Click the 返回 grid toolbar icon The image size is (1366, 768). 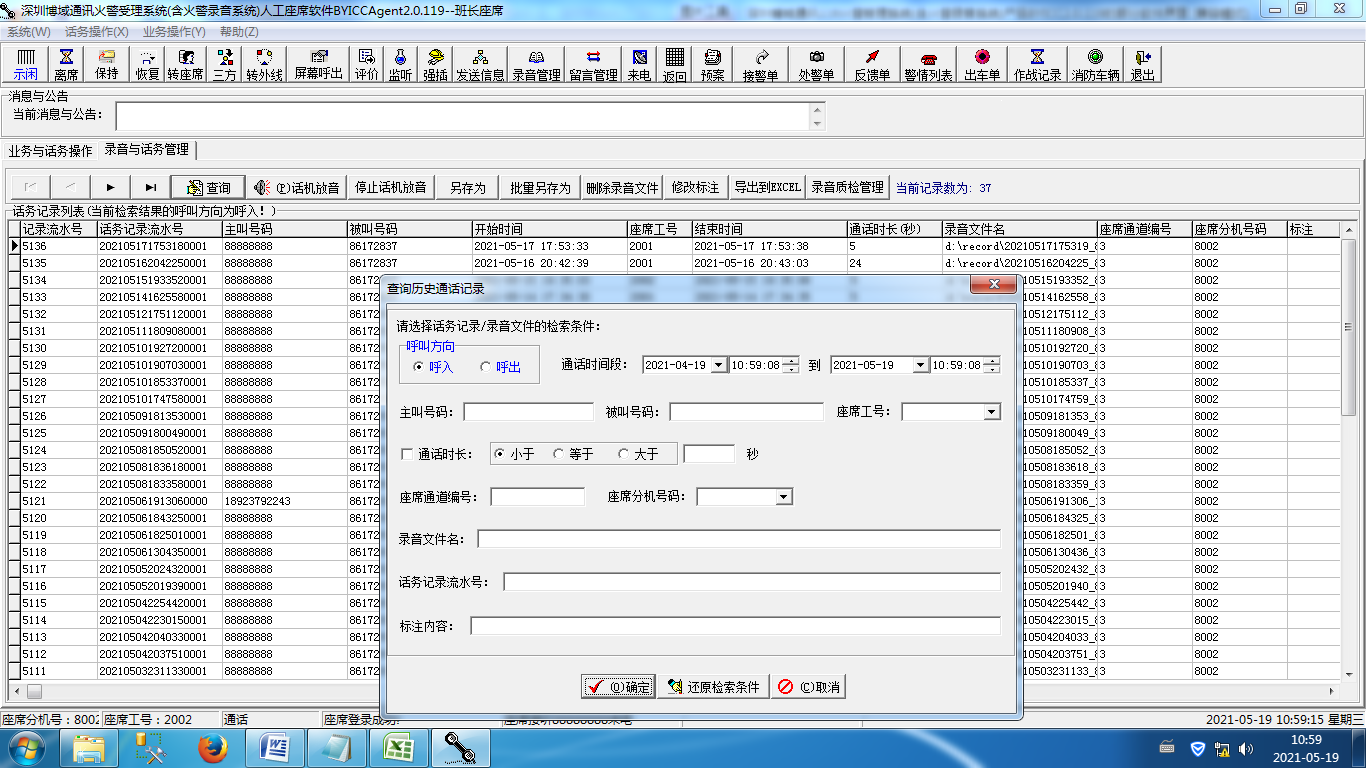(x=675, y=65)
